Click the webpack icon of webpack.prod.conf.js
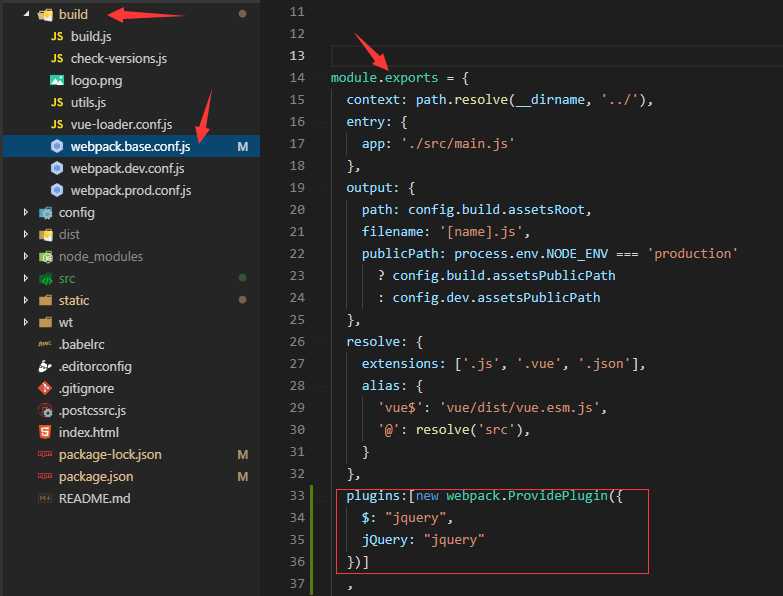Viewport: 783px width, 596px height. click(x=57, y=190)
